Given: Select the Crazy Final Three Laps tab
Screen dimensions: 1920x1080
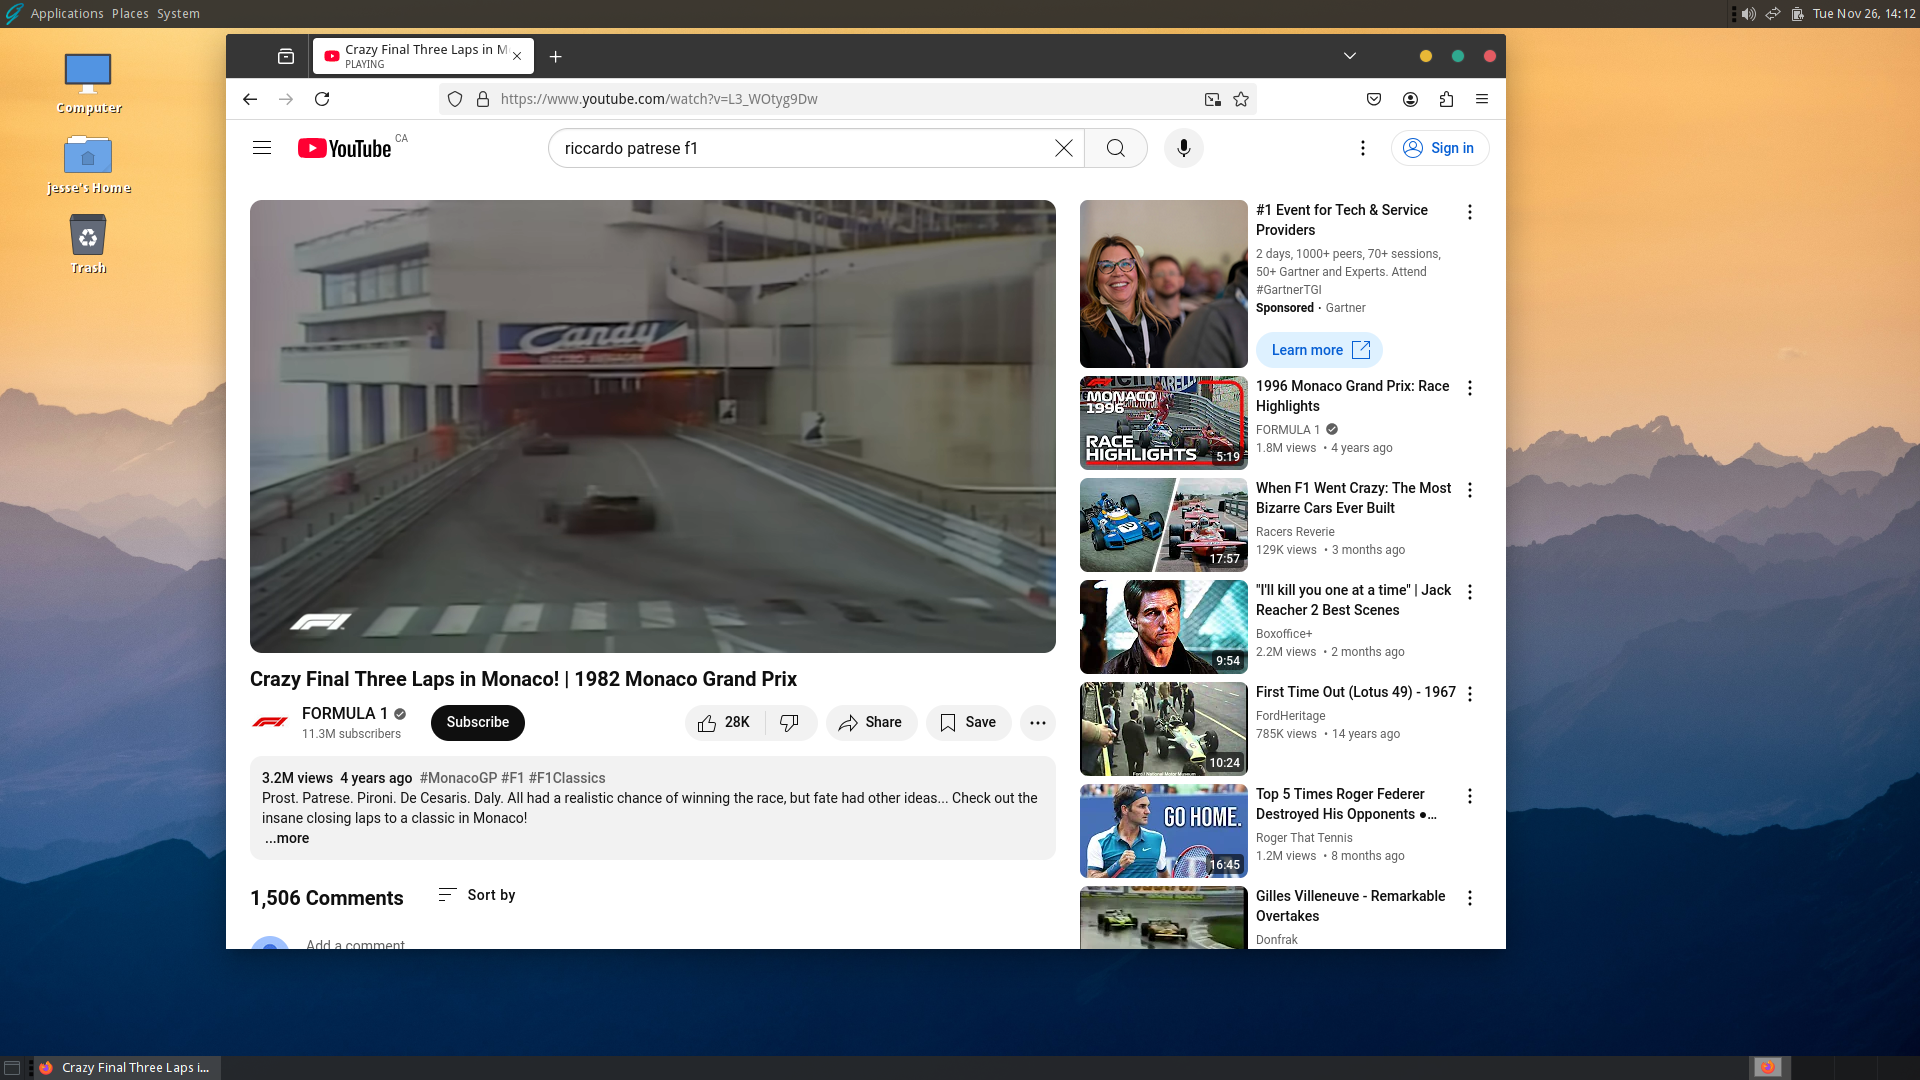Looking at the screenshot, I should point(423,56).
